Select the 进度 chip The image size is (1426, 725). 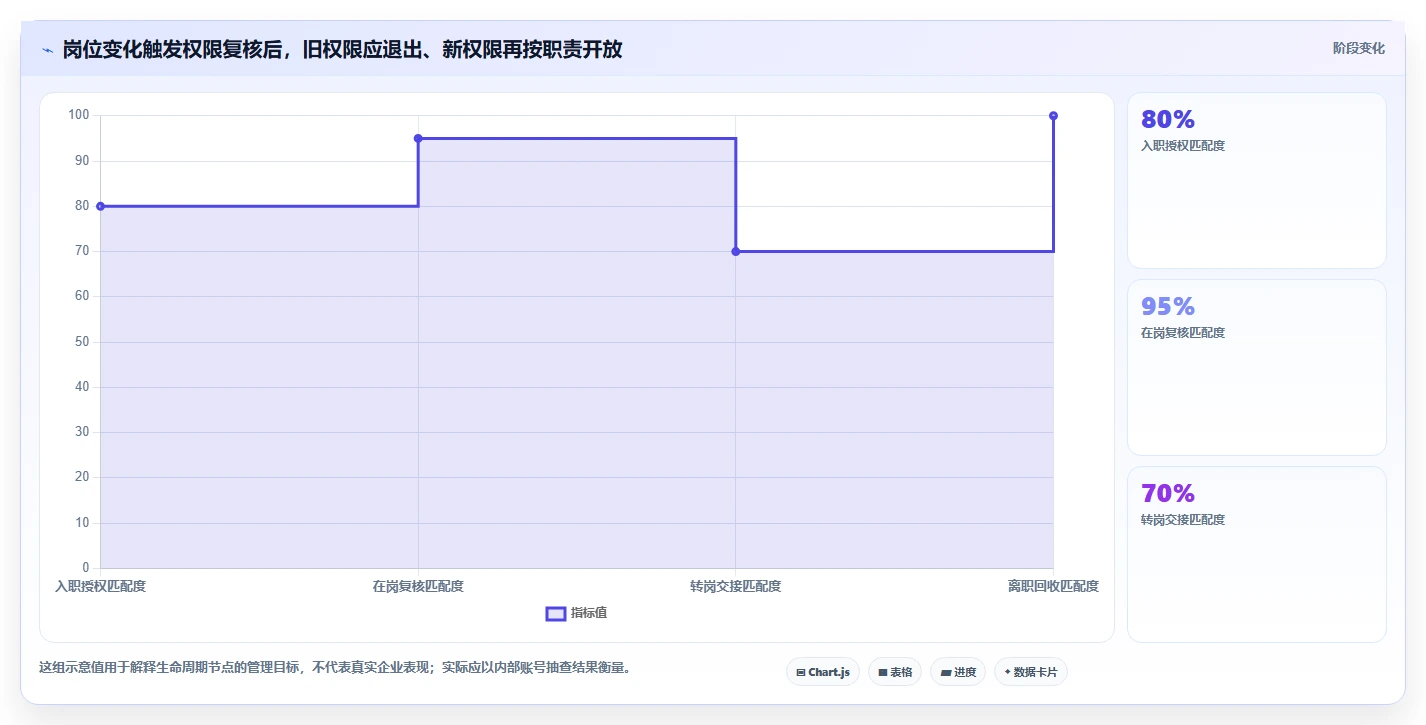tap(958, 672)
